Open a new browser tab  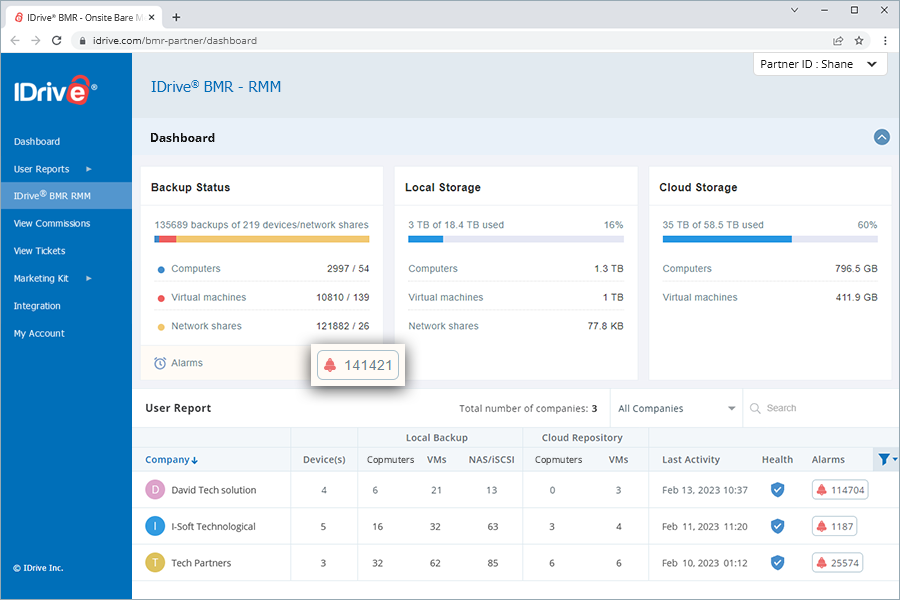tap(176, 17)
